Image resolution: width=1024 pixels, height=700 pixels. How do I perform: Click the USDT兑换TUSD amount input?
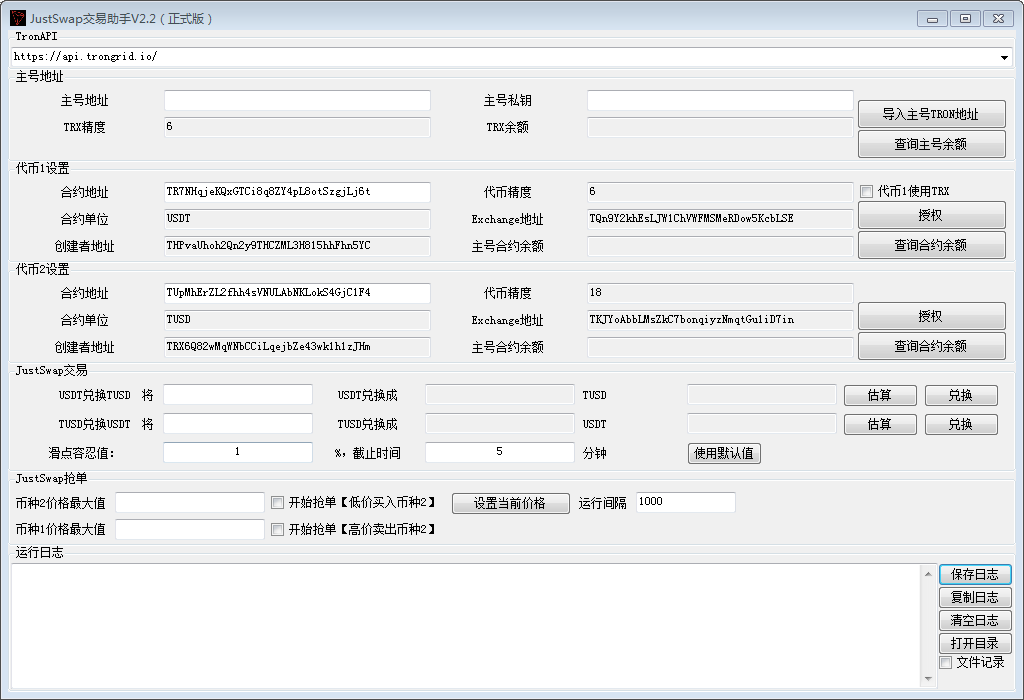(x=238, y=395)
